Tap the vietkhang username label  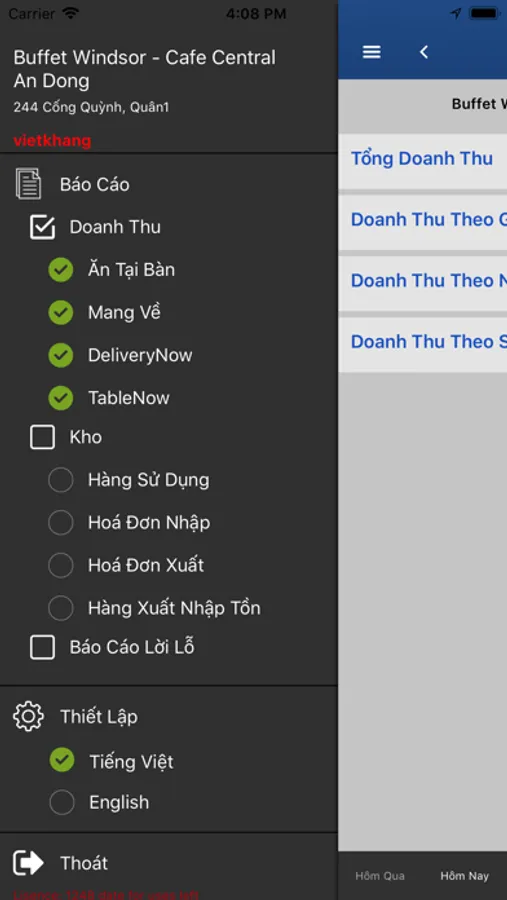[x=52, y=141]
